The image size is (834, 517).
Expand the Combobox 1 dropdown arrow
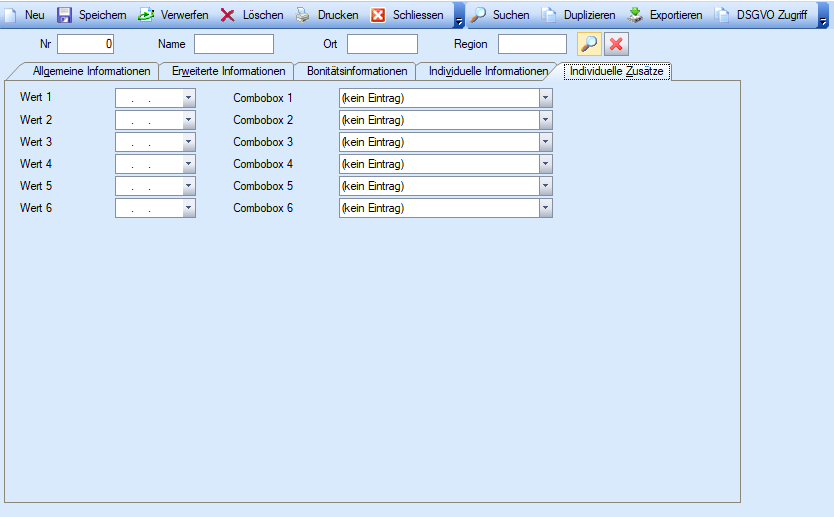click(545, 98)
